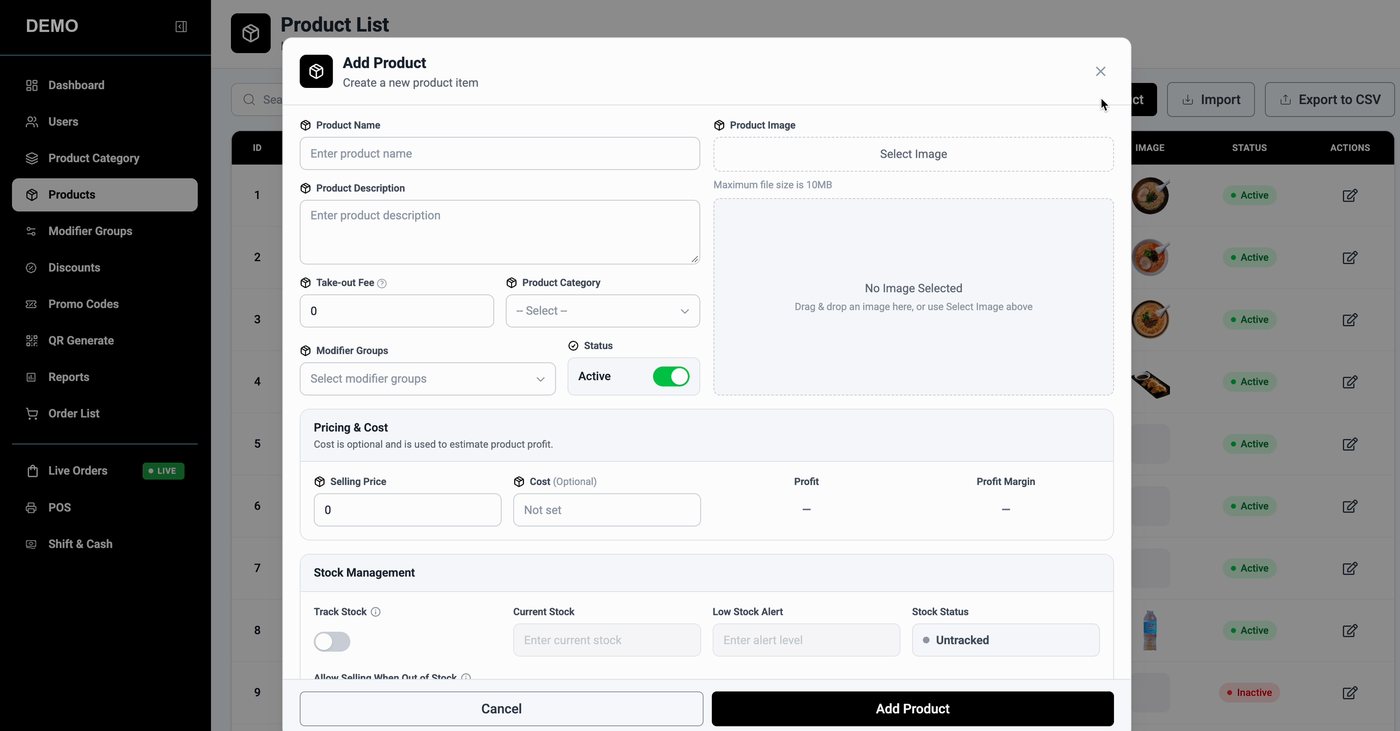Click the Discounts icon in sidebar
Viewport: 1400px width, 731px height.
point(32,268)
